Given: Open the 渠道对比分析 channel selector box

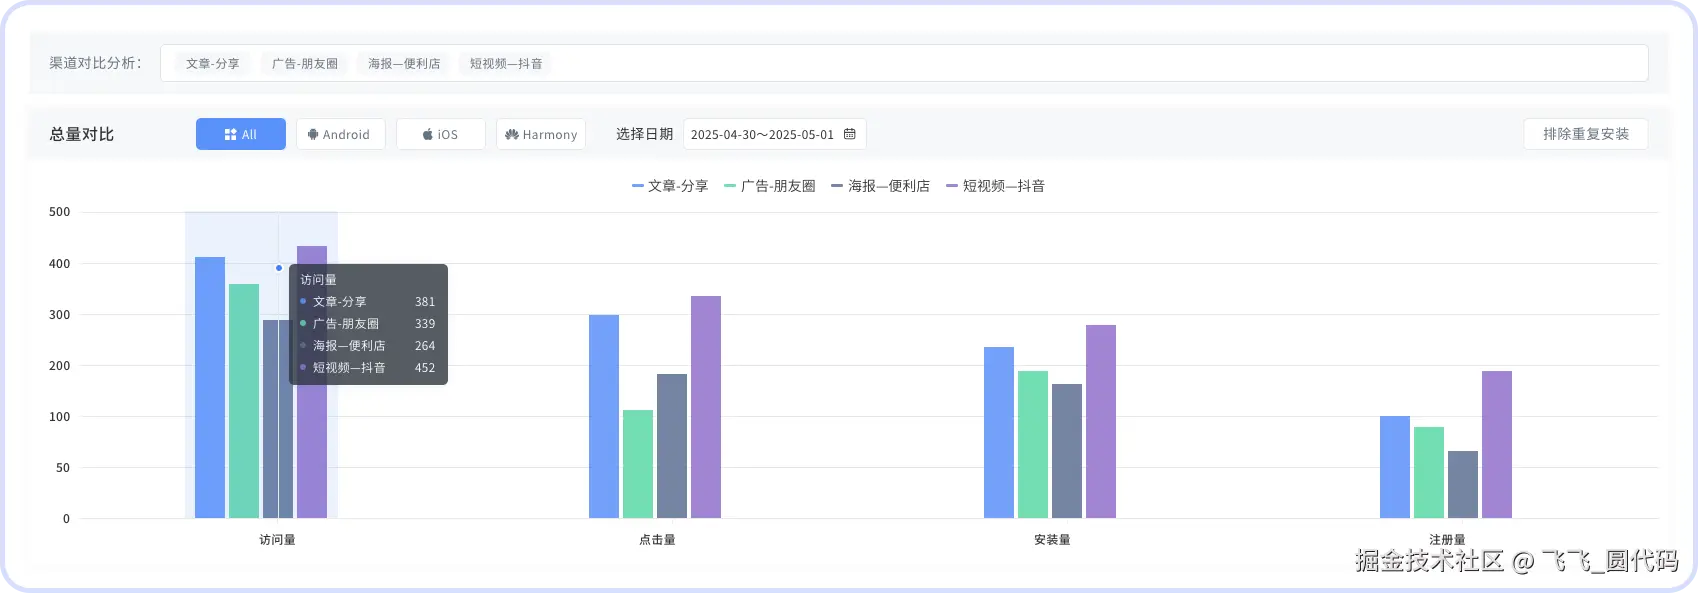Looking at the screenshot, I should 904,63.
